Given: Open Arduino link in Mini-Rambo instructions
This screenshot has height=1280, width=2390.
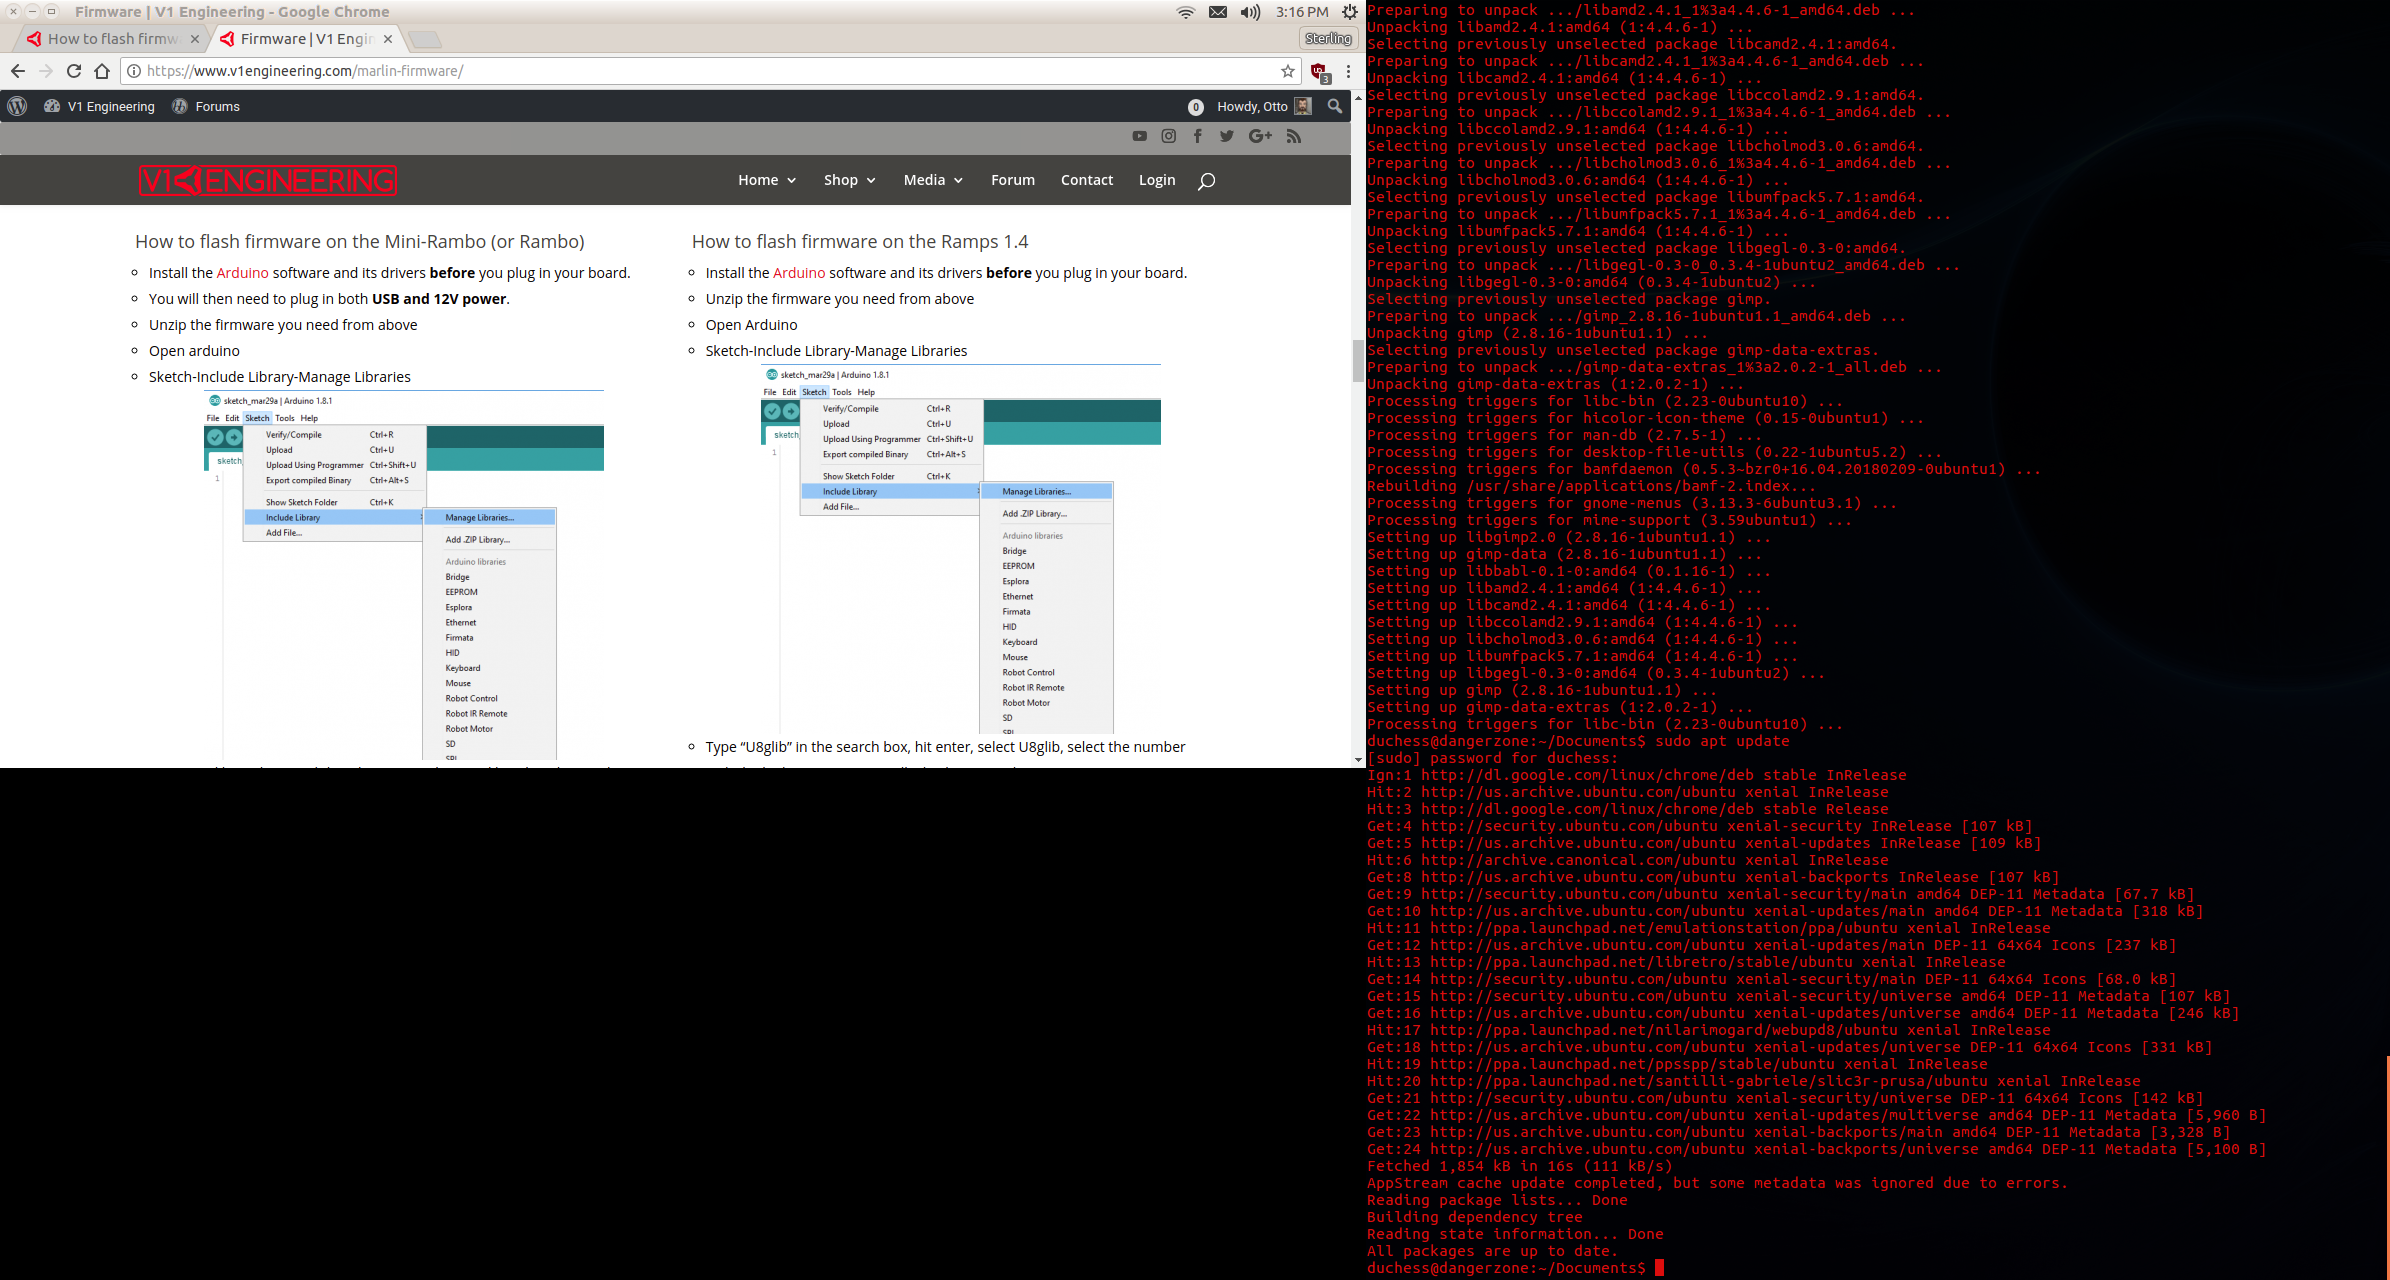Looking at the screenshot, I should [243, 273].
